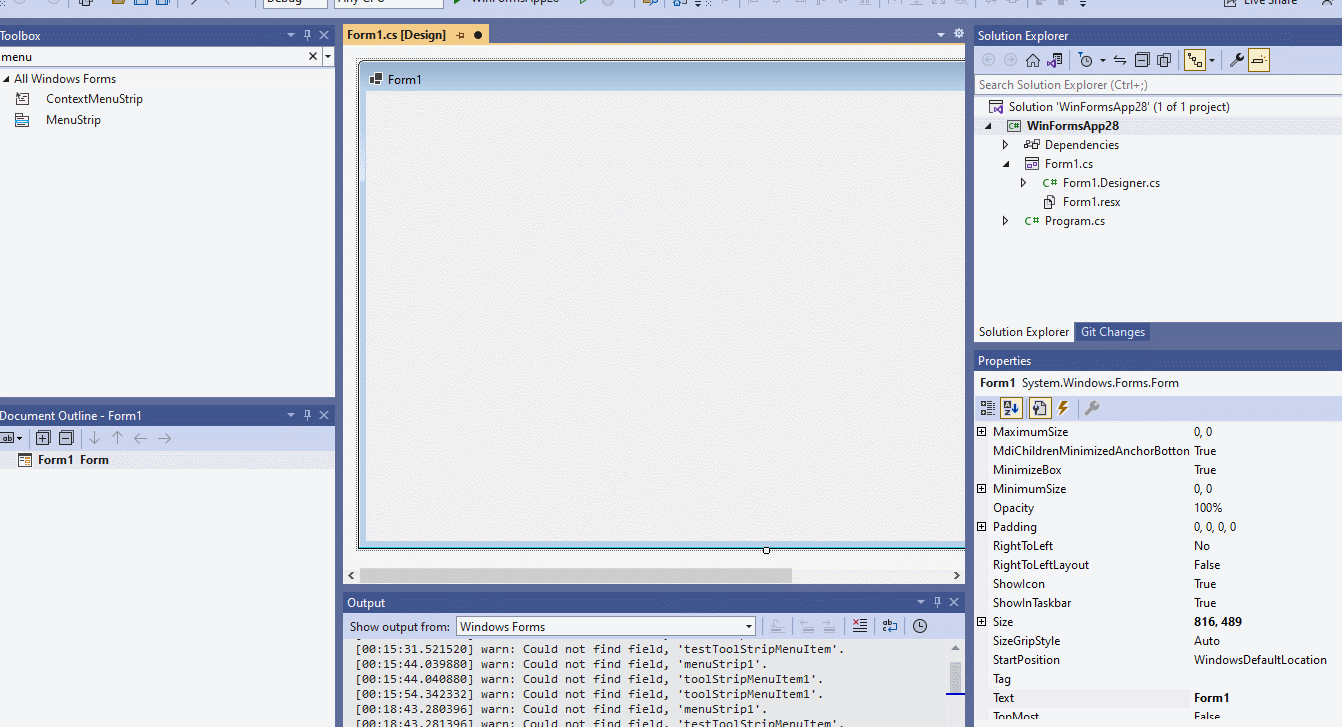Collapse all nodes in Solution Explorer
The image size is (1342, 727).
pos(1142,59)
